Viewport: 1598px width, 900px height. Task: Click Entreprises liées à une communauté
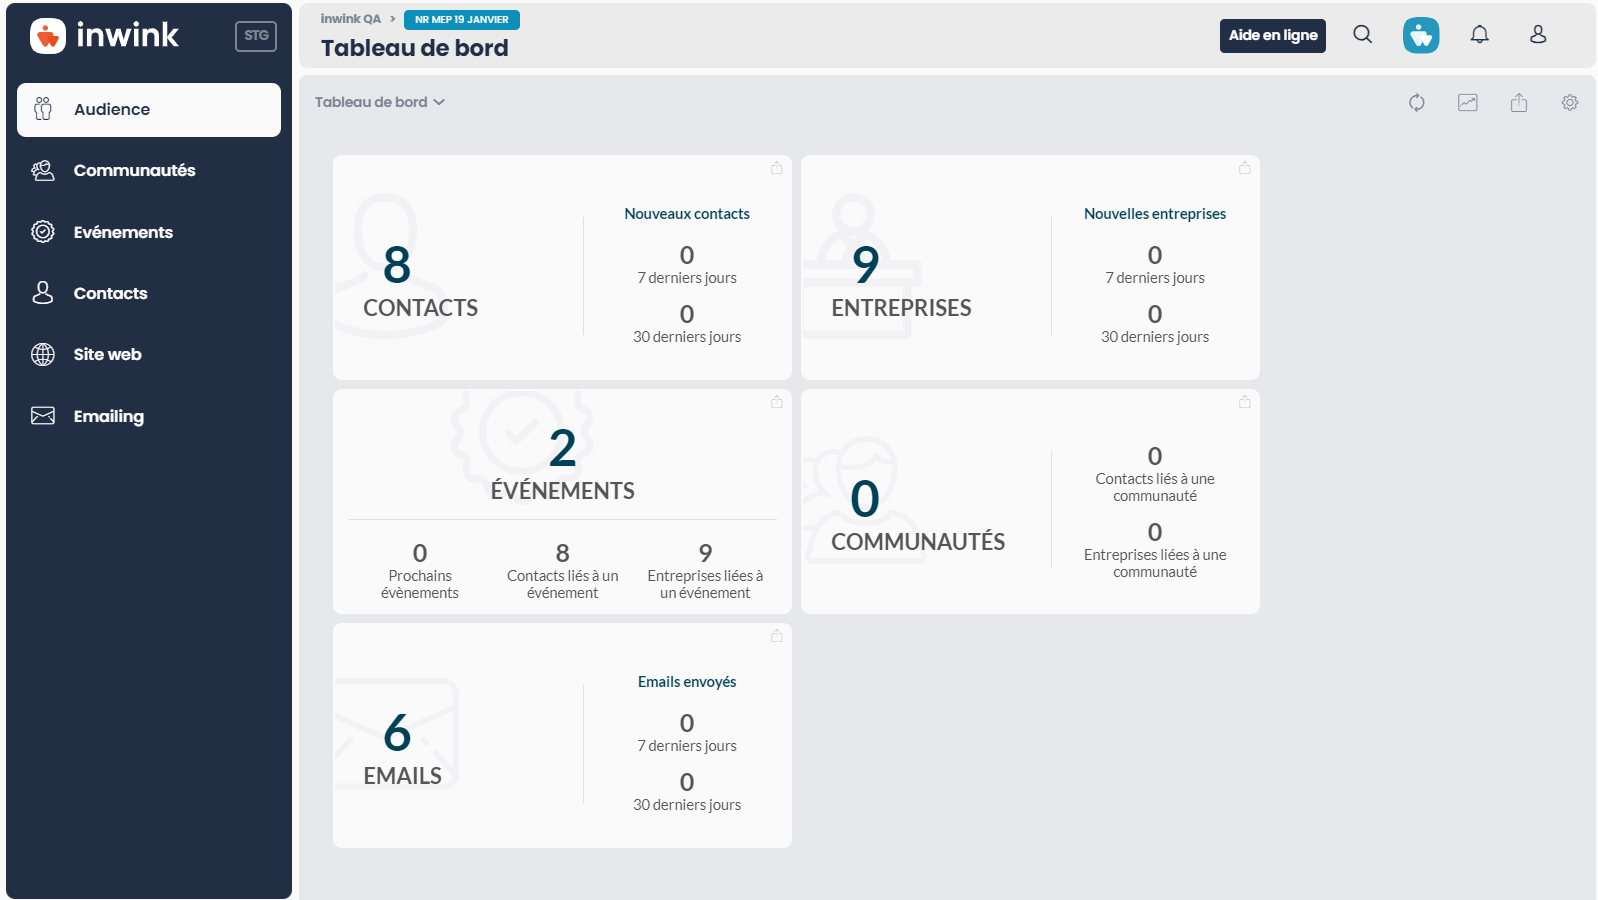point(1155,550)
